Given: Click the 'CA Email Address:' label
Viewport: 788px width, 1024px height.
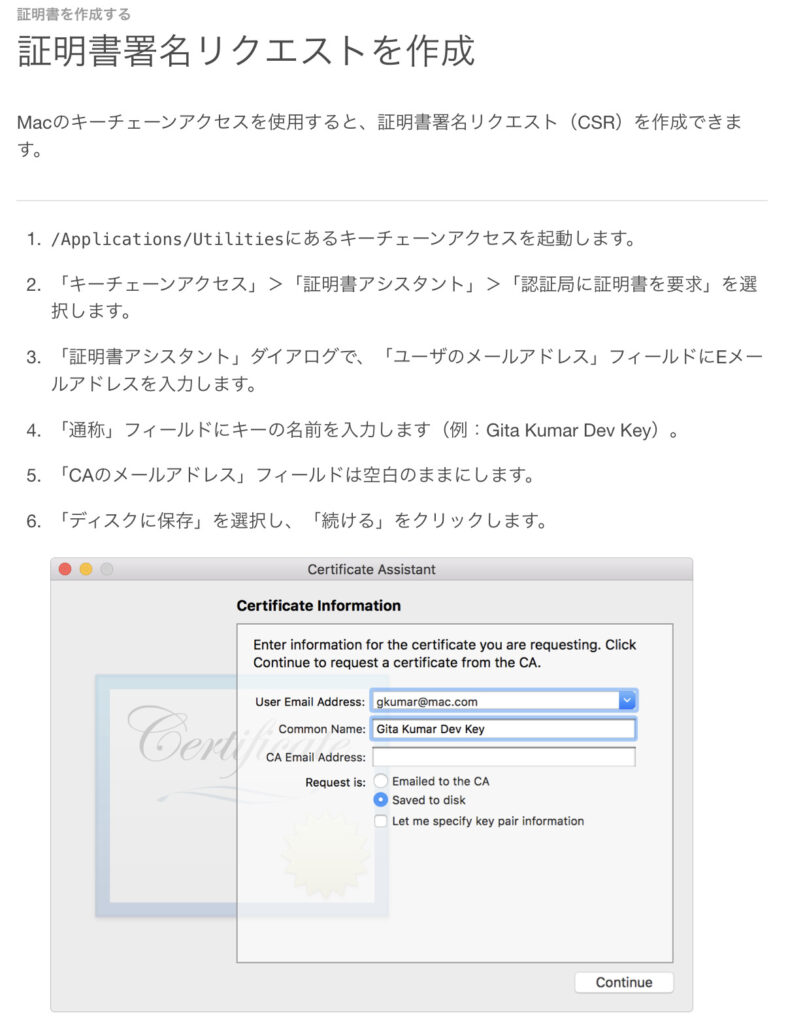Looking at the screenshot, I should (316, 757).
